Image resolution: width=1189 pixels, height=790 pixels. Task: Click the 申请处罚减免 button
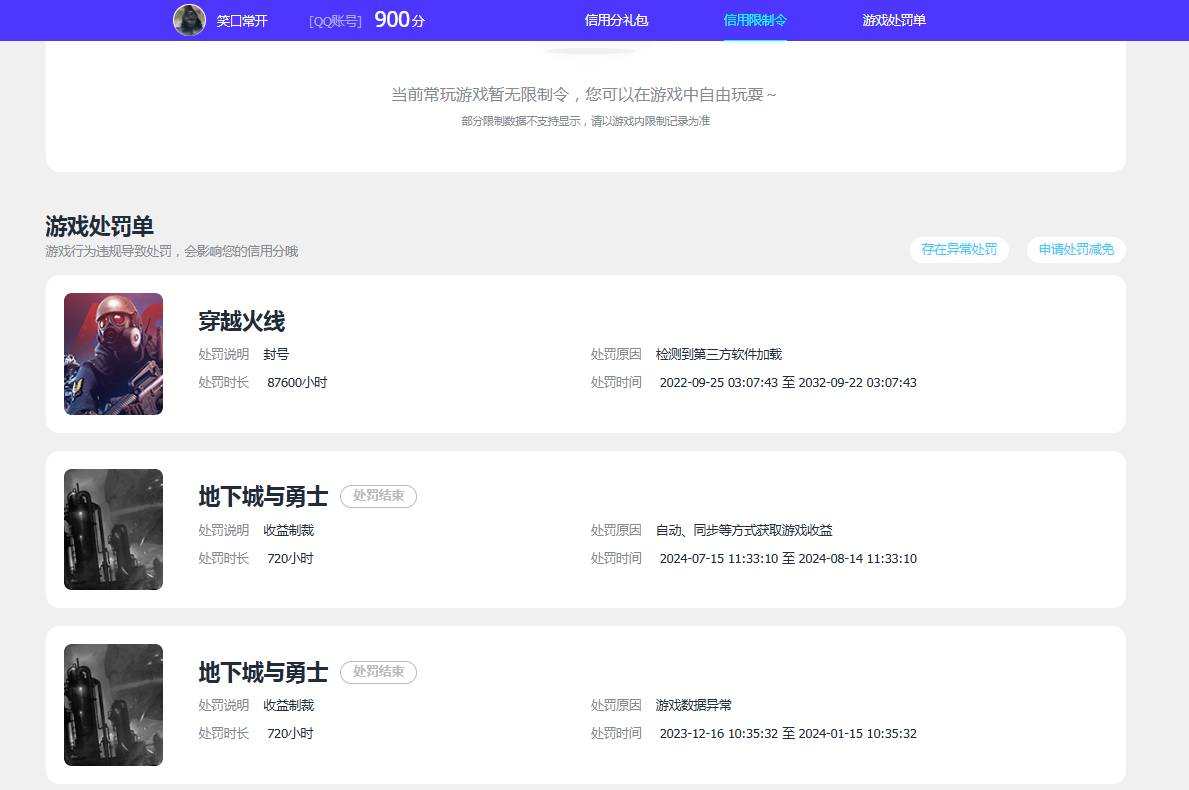[x=1076, y=249]
